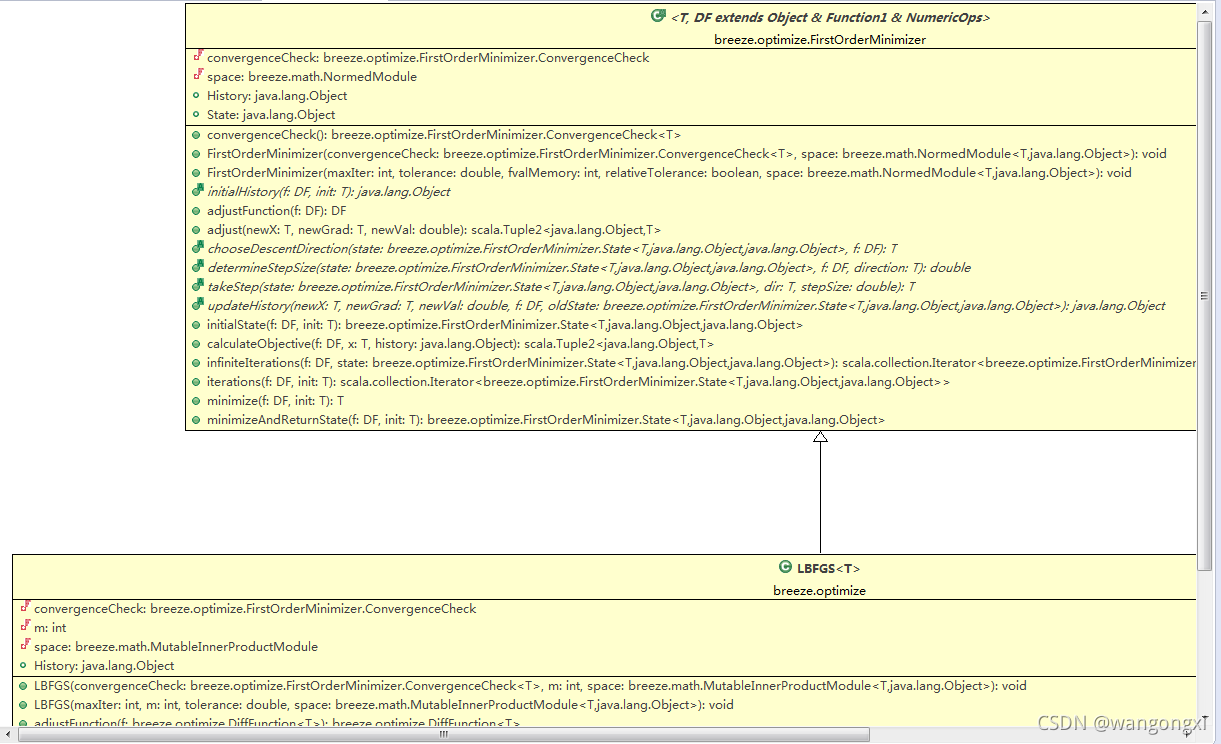Select the FirstOrderMinimizer(convergenceCheck...) constructor row
1221x744 pixels.
pos(687,154)
